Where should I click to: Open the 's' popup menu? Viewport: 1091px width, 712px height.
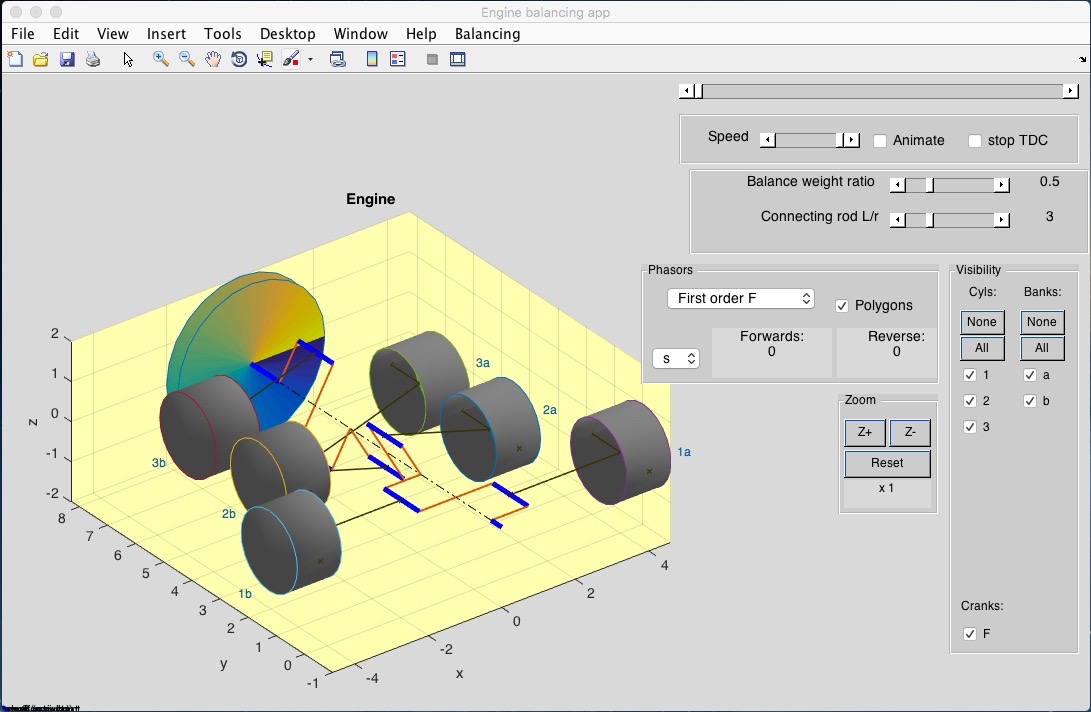point(676,358)
